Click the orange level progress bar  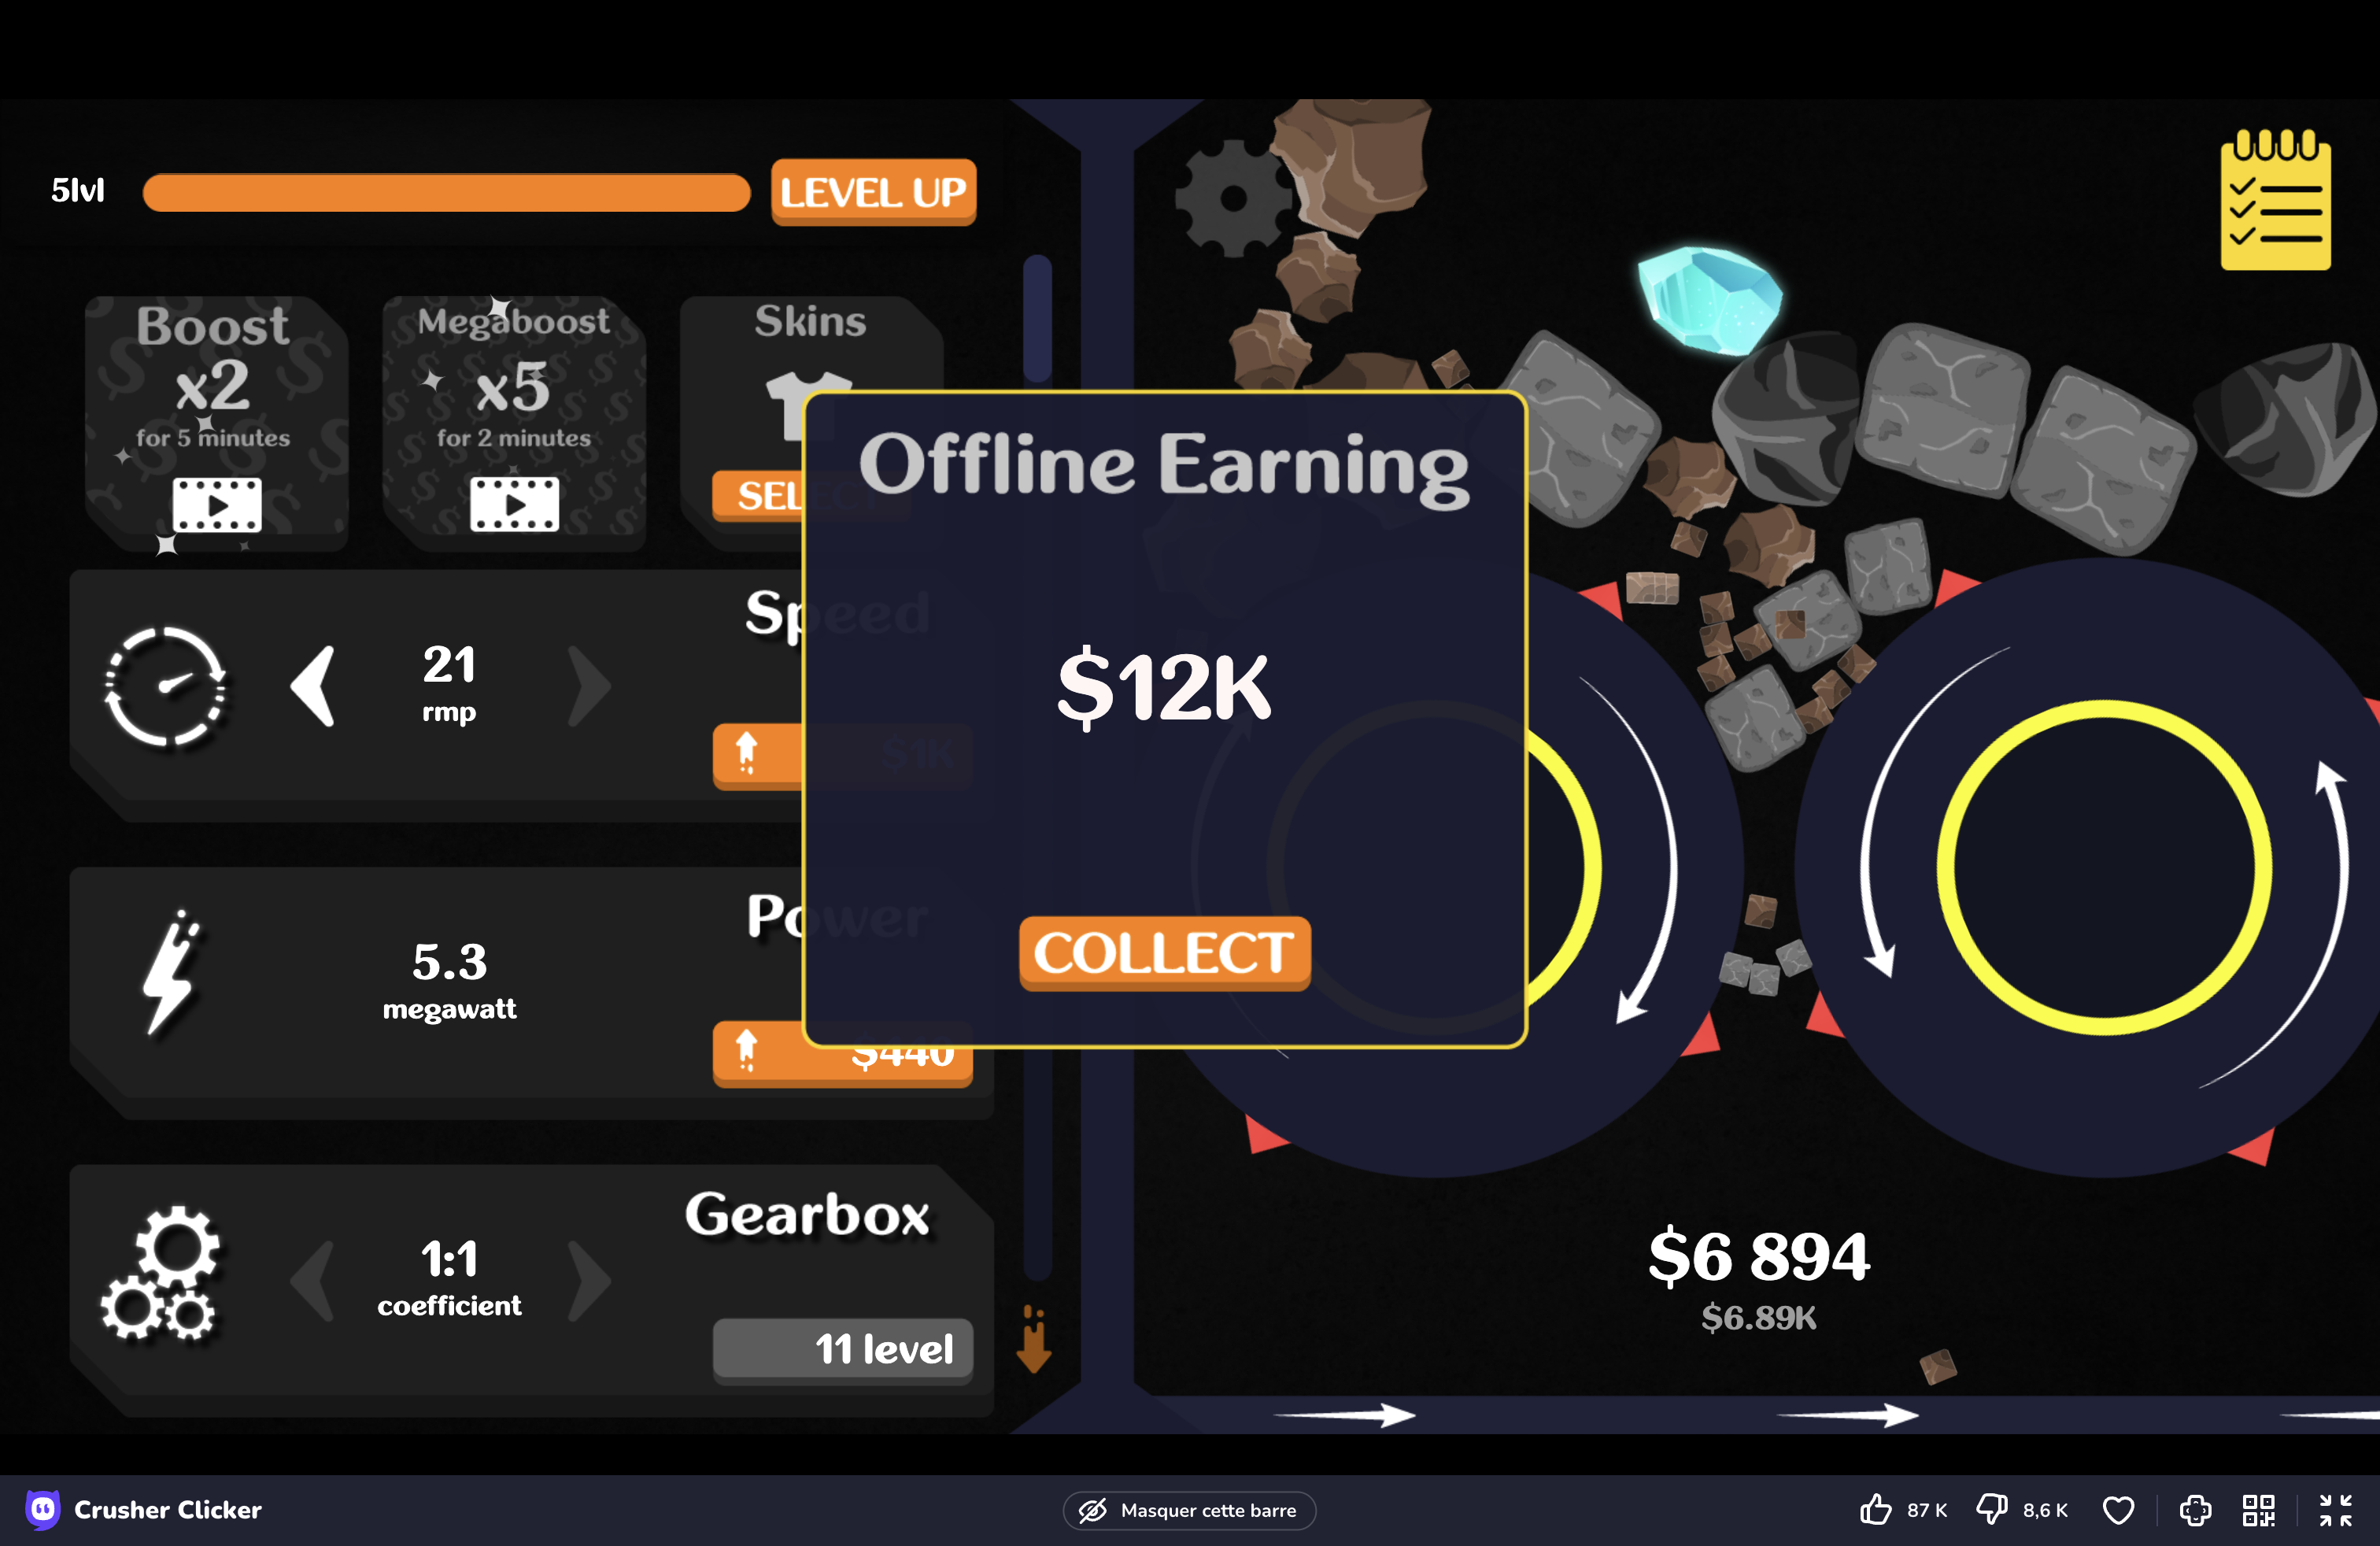pyautogui.click(x=446, y=192)
